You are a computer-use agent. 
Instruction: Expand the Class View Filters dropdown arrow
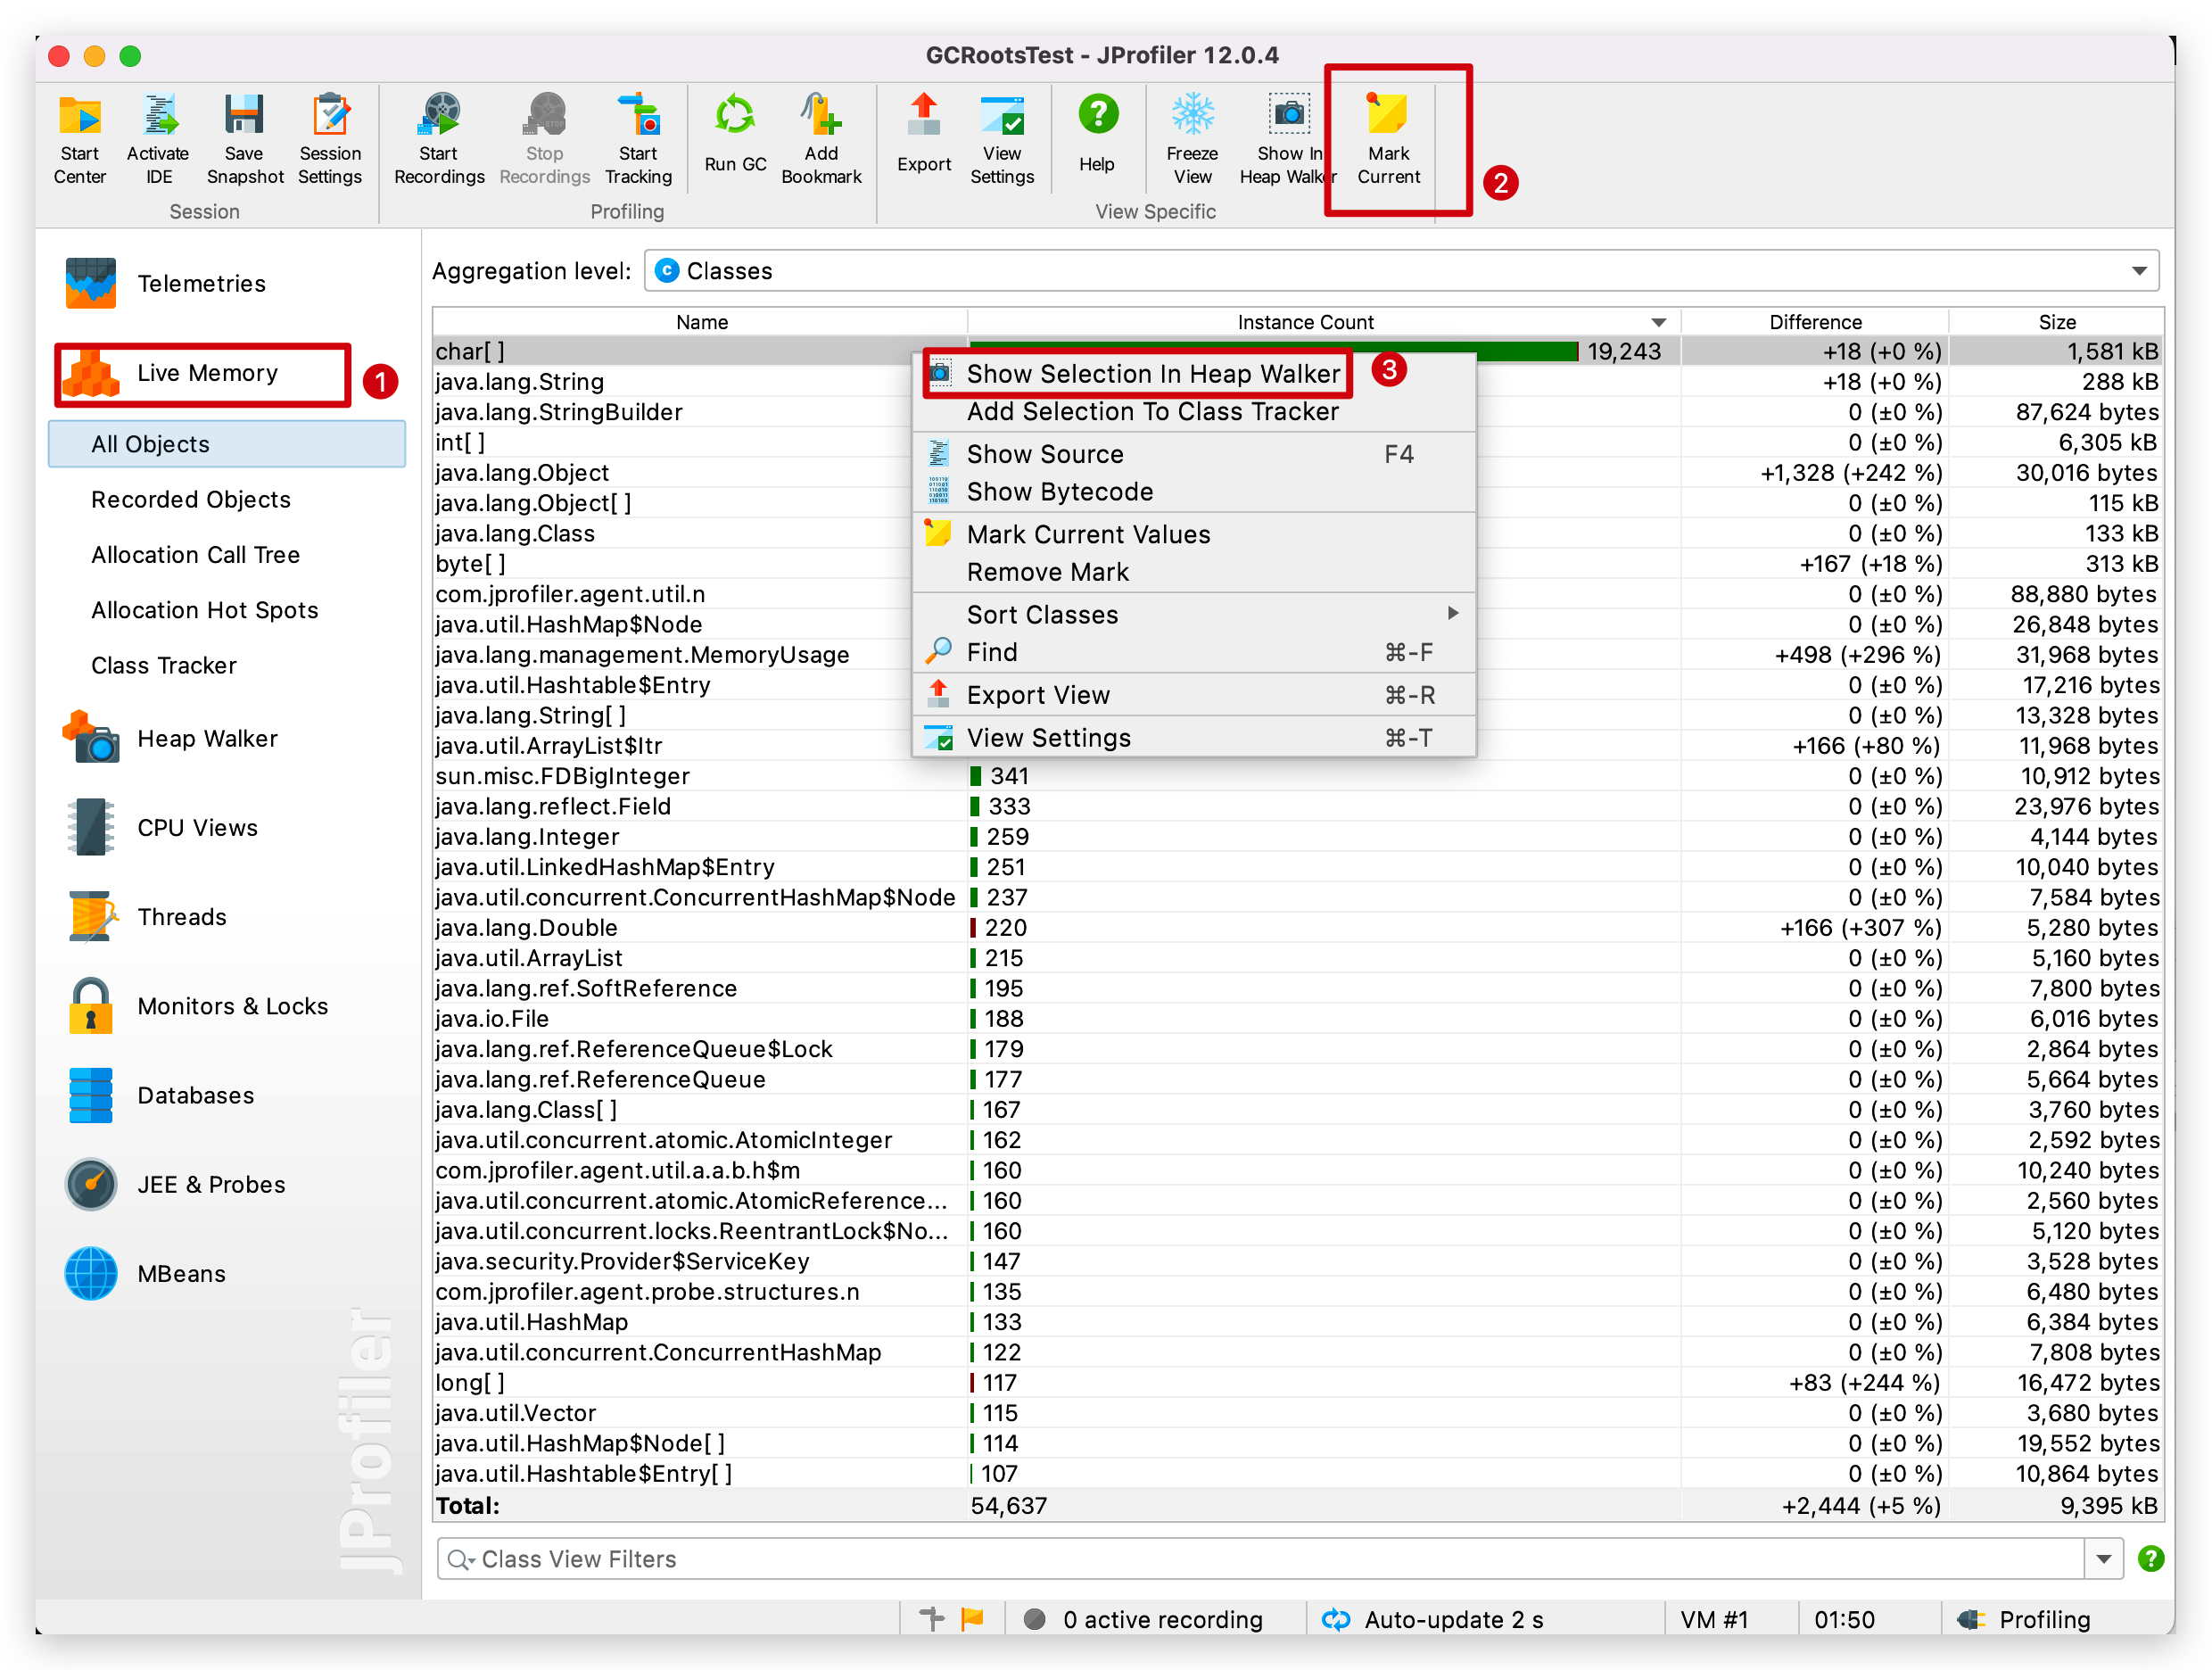click(x=2103, y=1559)
